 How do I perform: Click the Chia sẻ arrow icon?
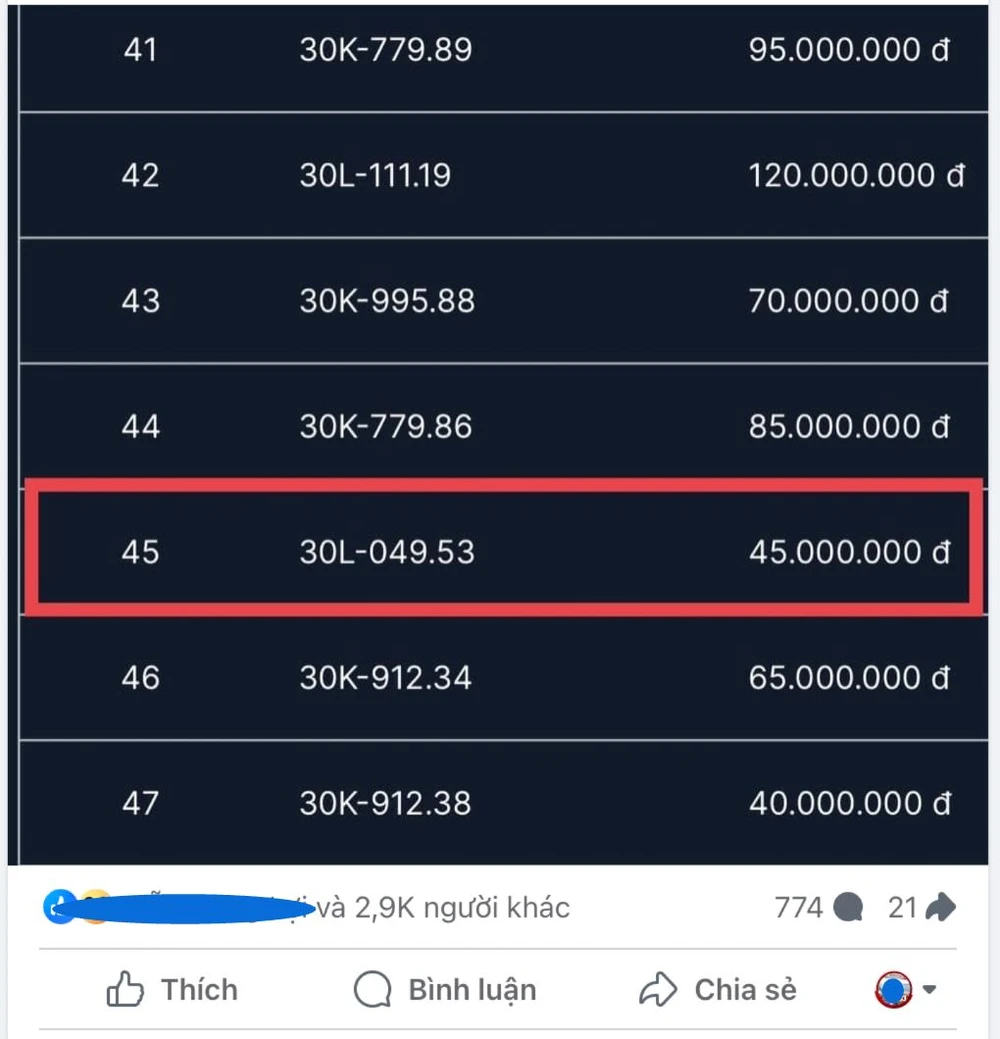coord(658,990)
